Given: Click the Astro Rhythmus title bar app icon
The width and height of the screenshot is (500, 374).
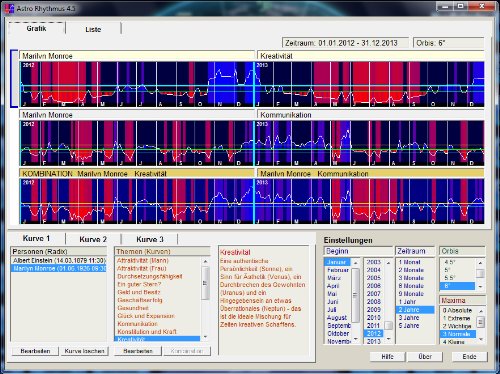Looking at the screenshot, I should click(x=9, y=8).
